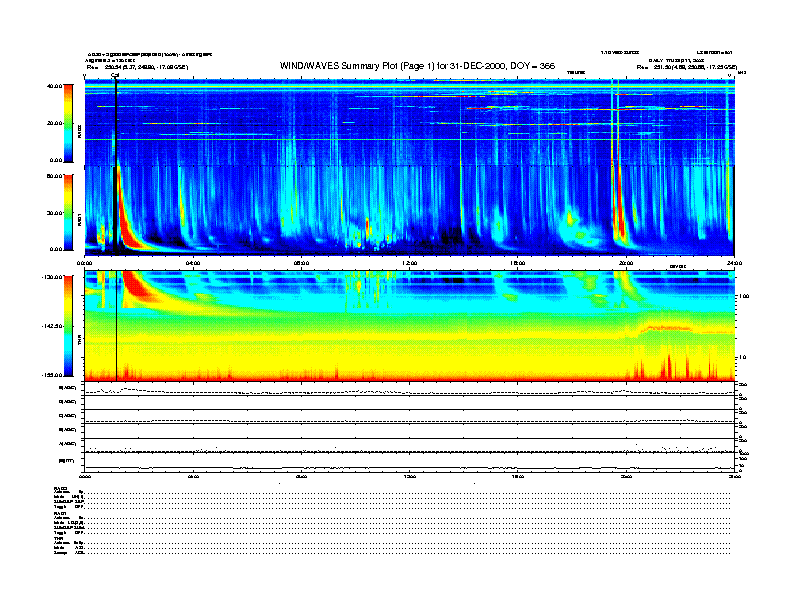This screenshot has height=612, width=792.
Task: Click the RAD1 status section header
Action: pos(61,513)
